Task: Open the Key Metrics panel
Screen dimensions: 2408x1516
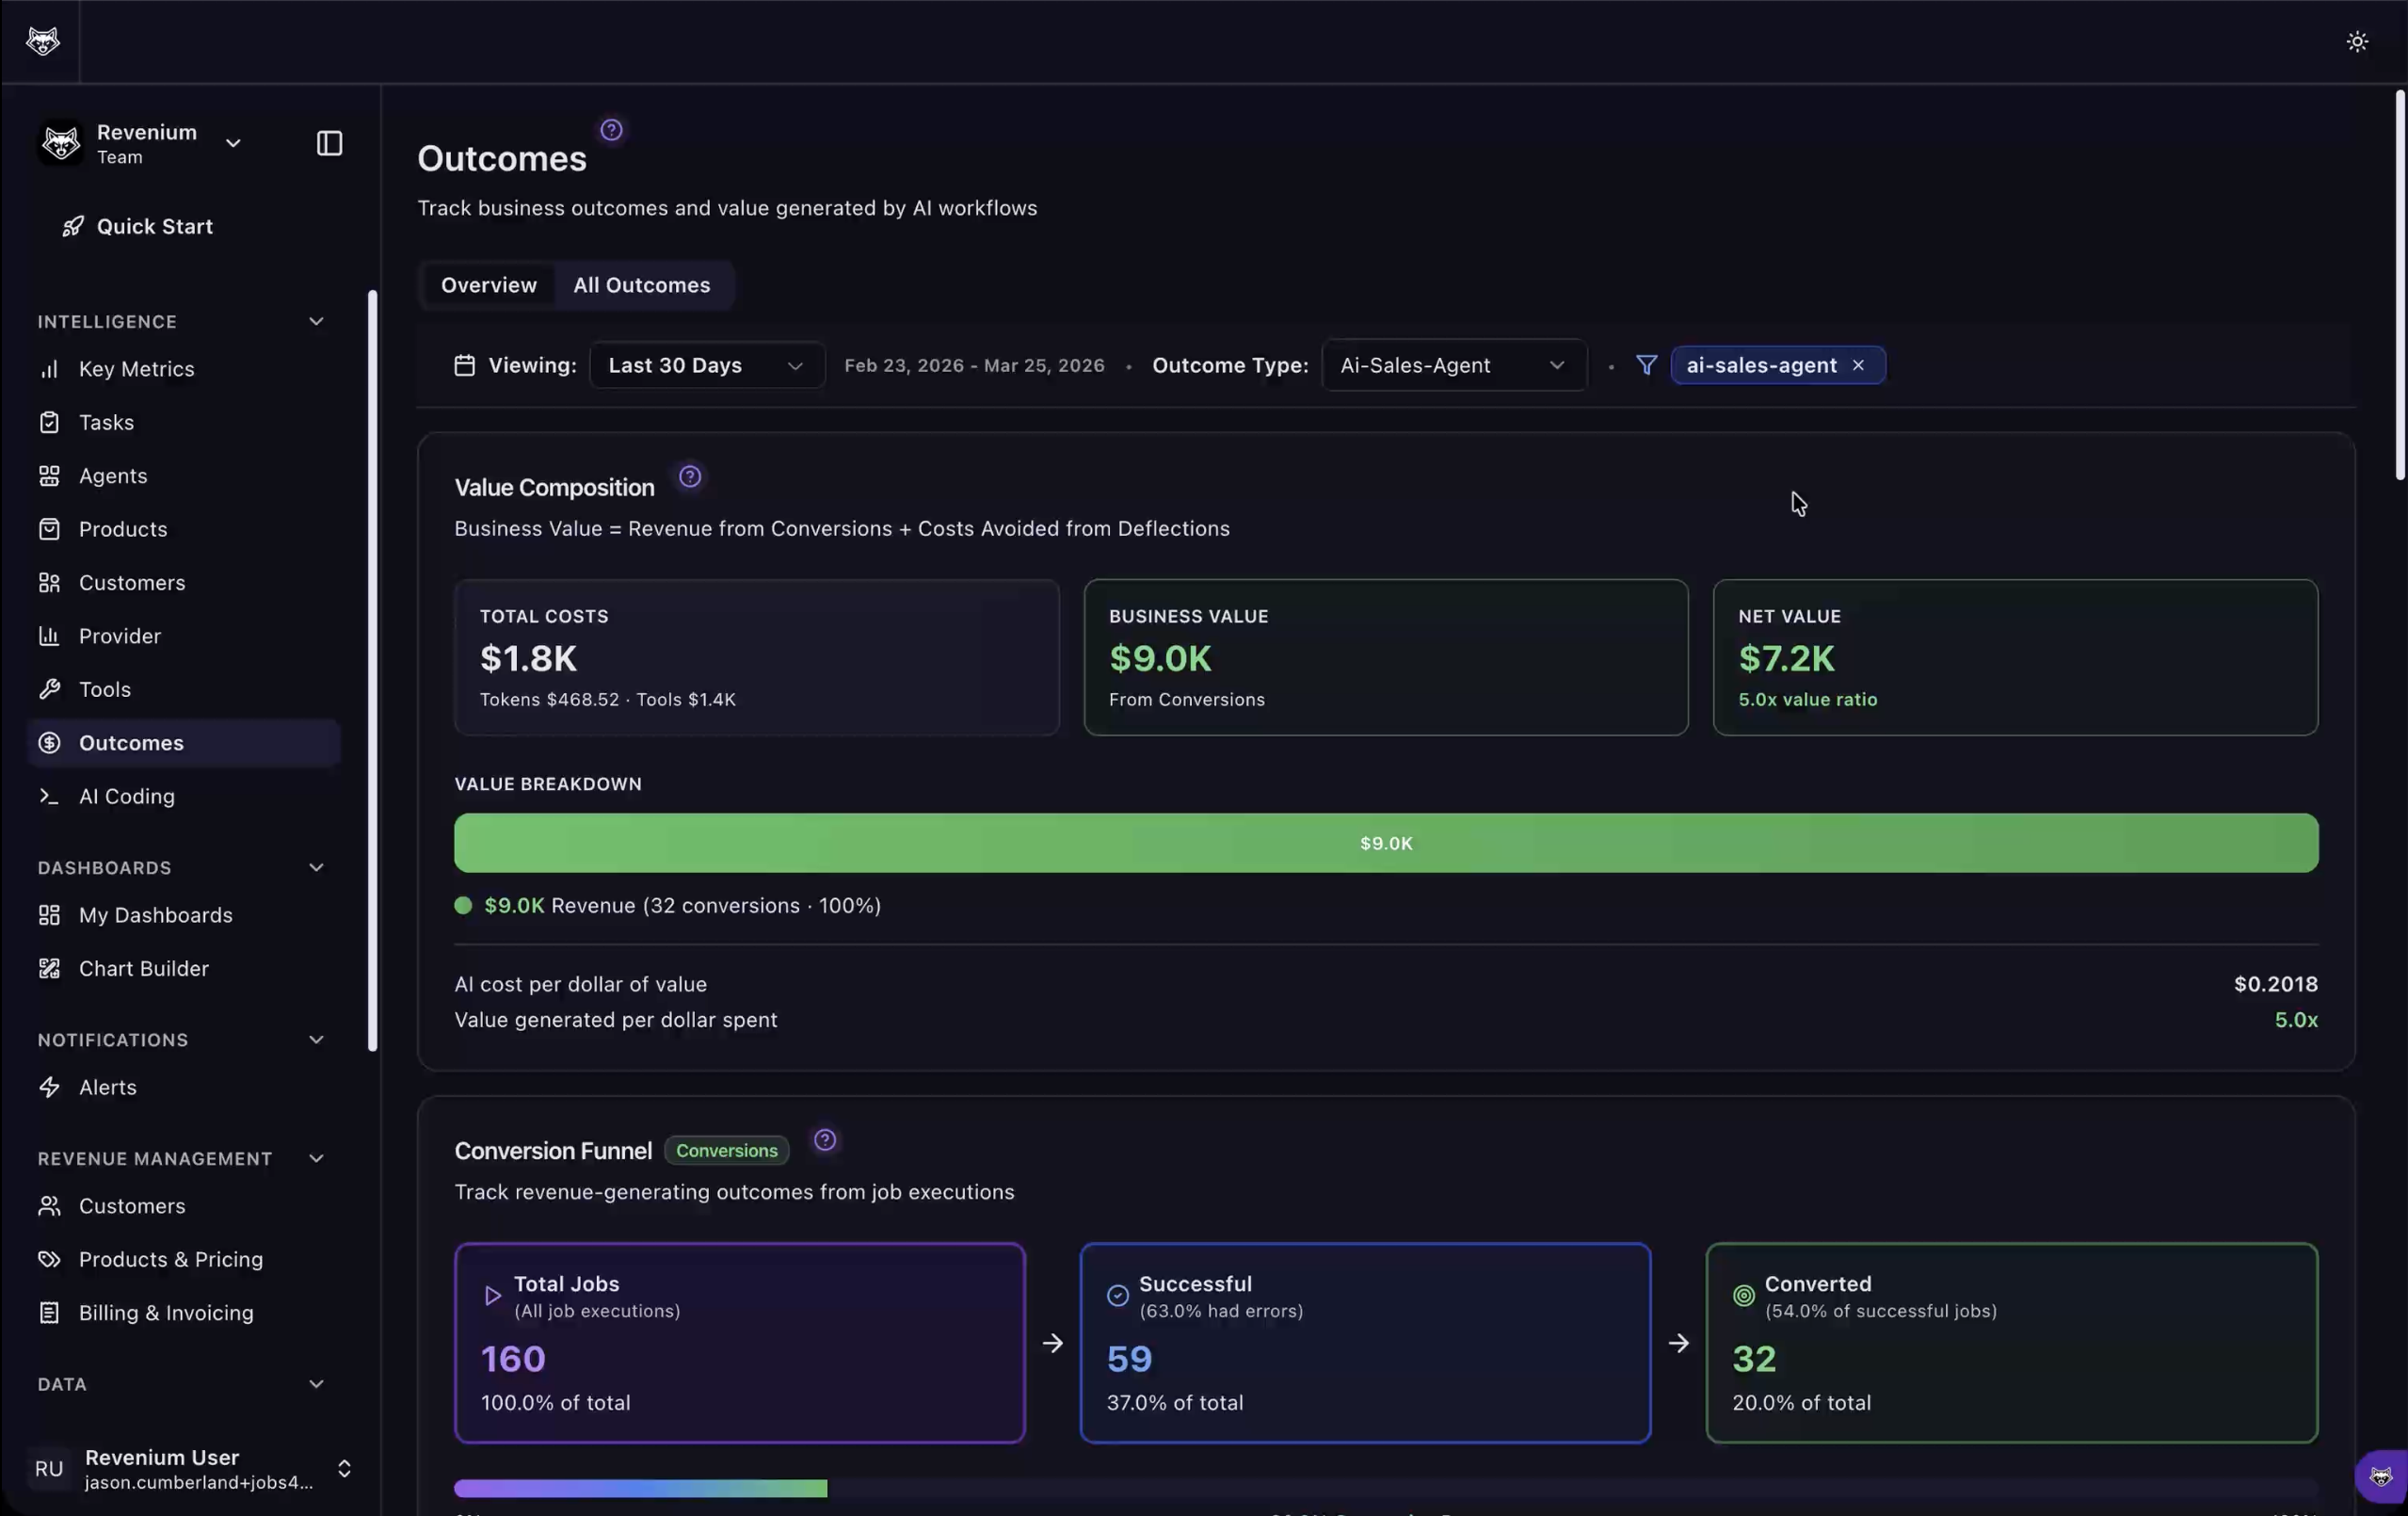Action: (x=136, y=368)
